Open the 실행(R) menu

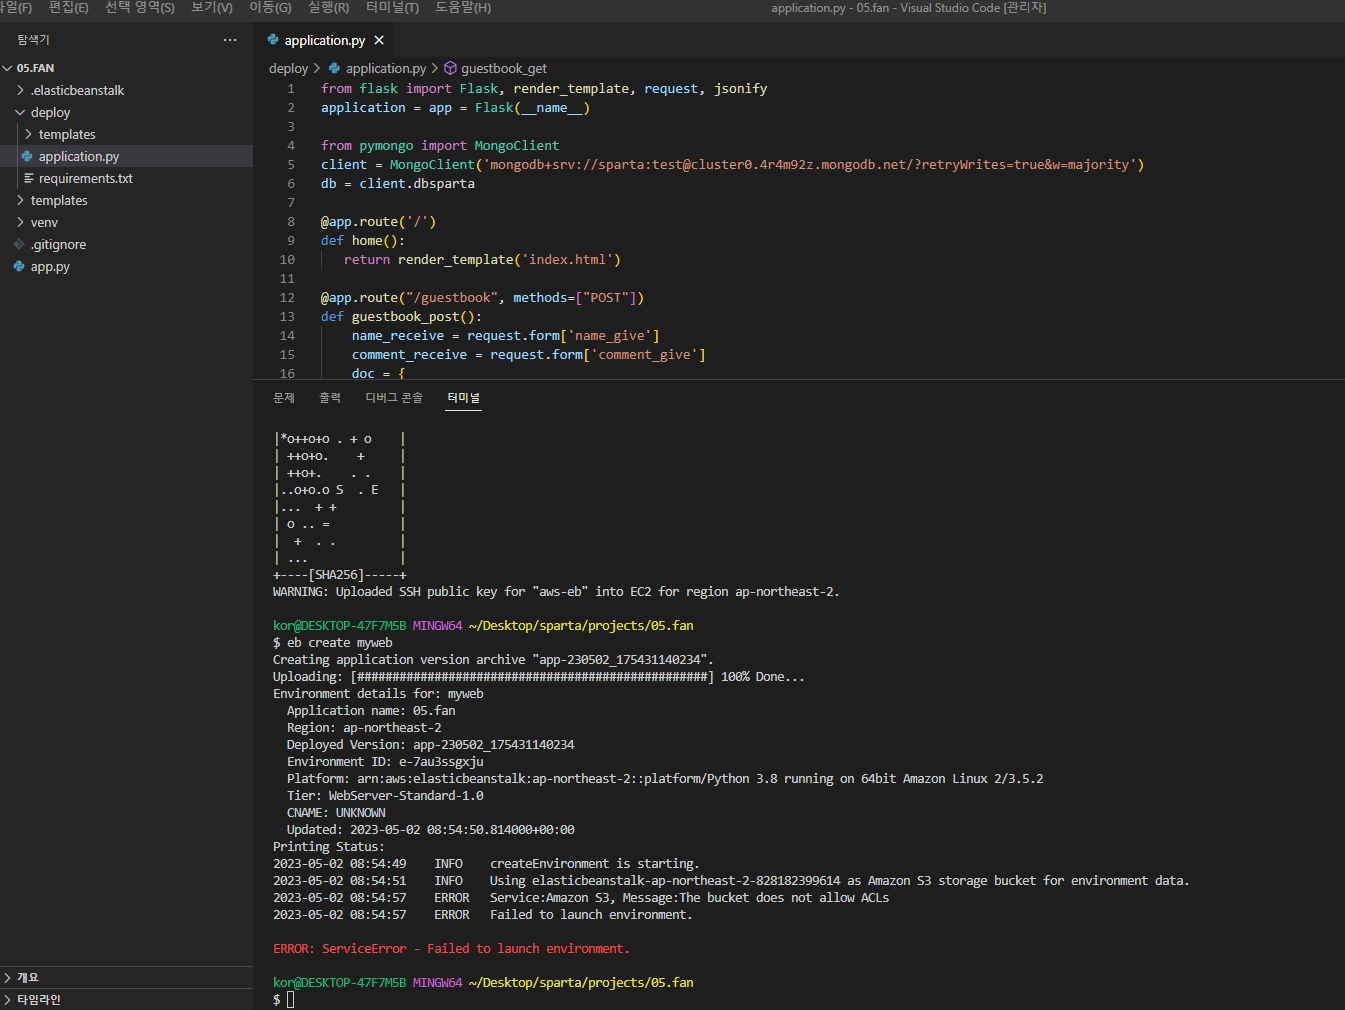(329, 7)
